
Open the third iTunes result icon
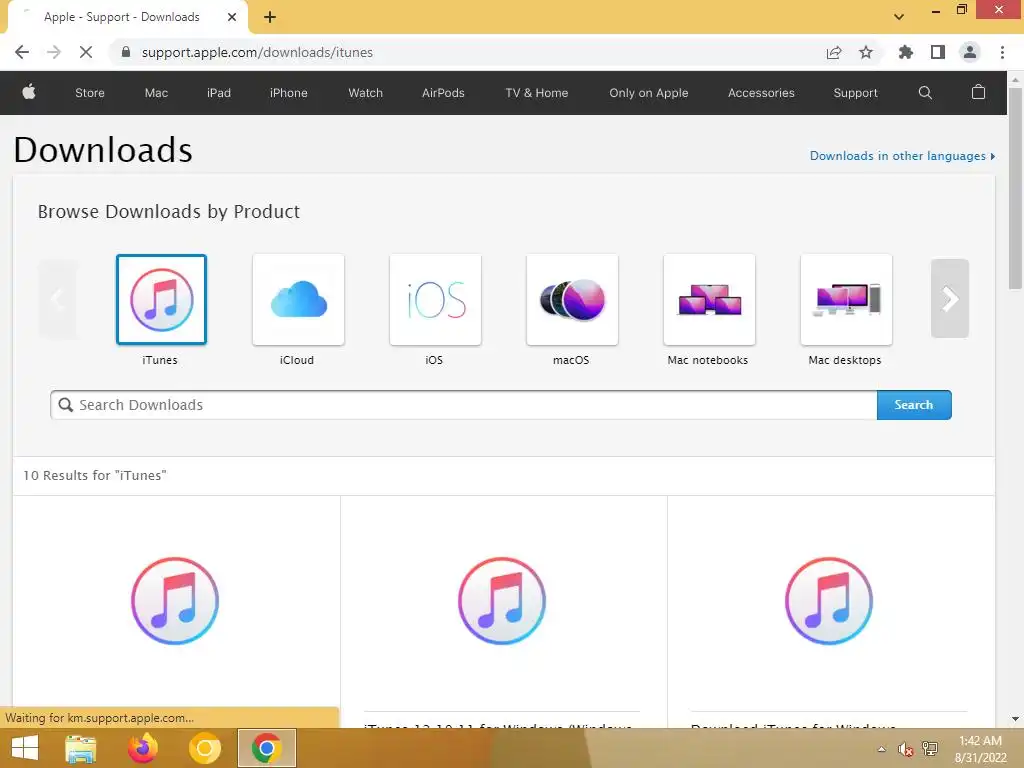829,601
